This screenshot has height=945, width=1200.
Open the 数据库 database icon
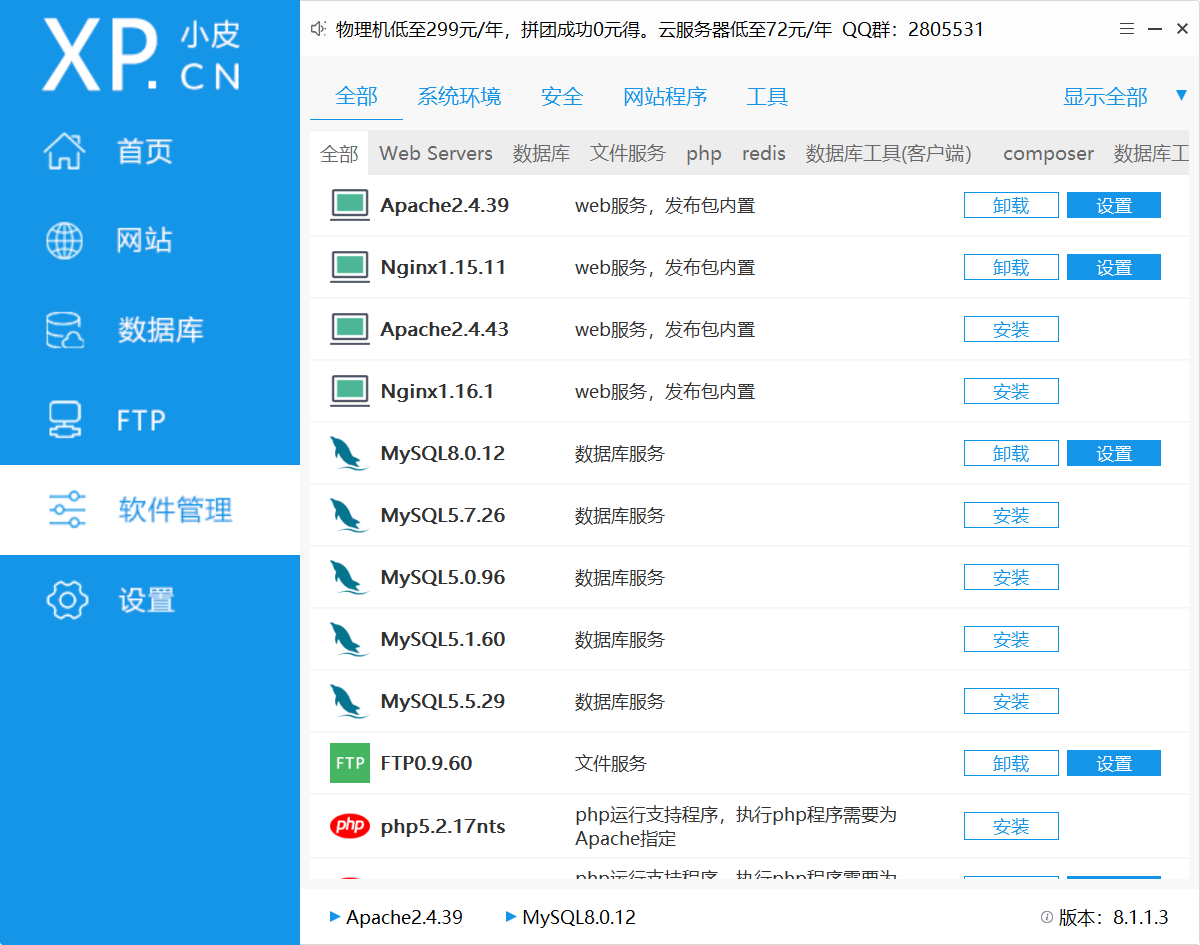pyautogui.click(x=66, y=330)
